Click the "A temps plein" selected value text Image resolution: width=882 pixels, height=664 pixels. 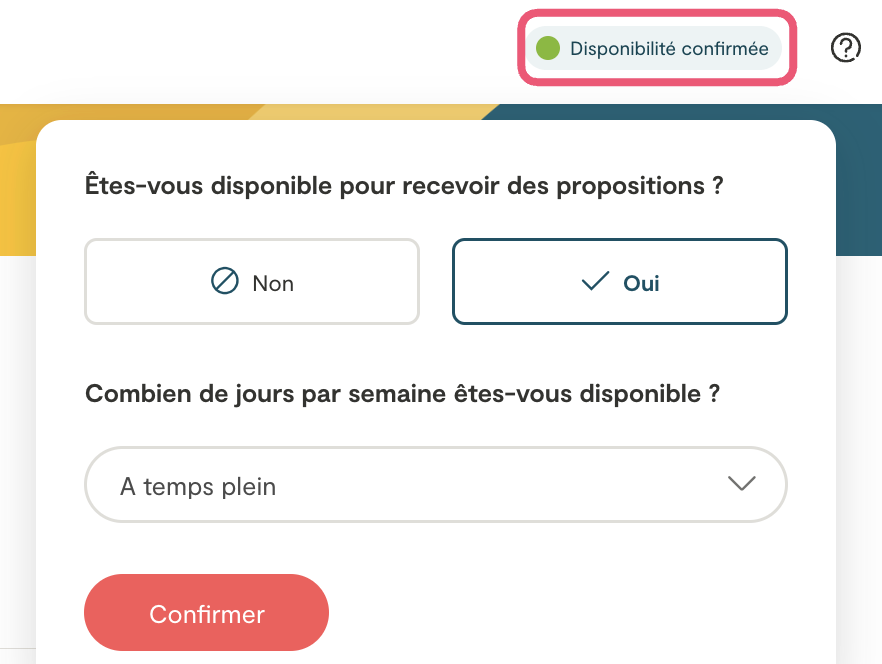pos(198,487)
